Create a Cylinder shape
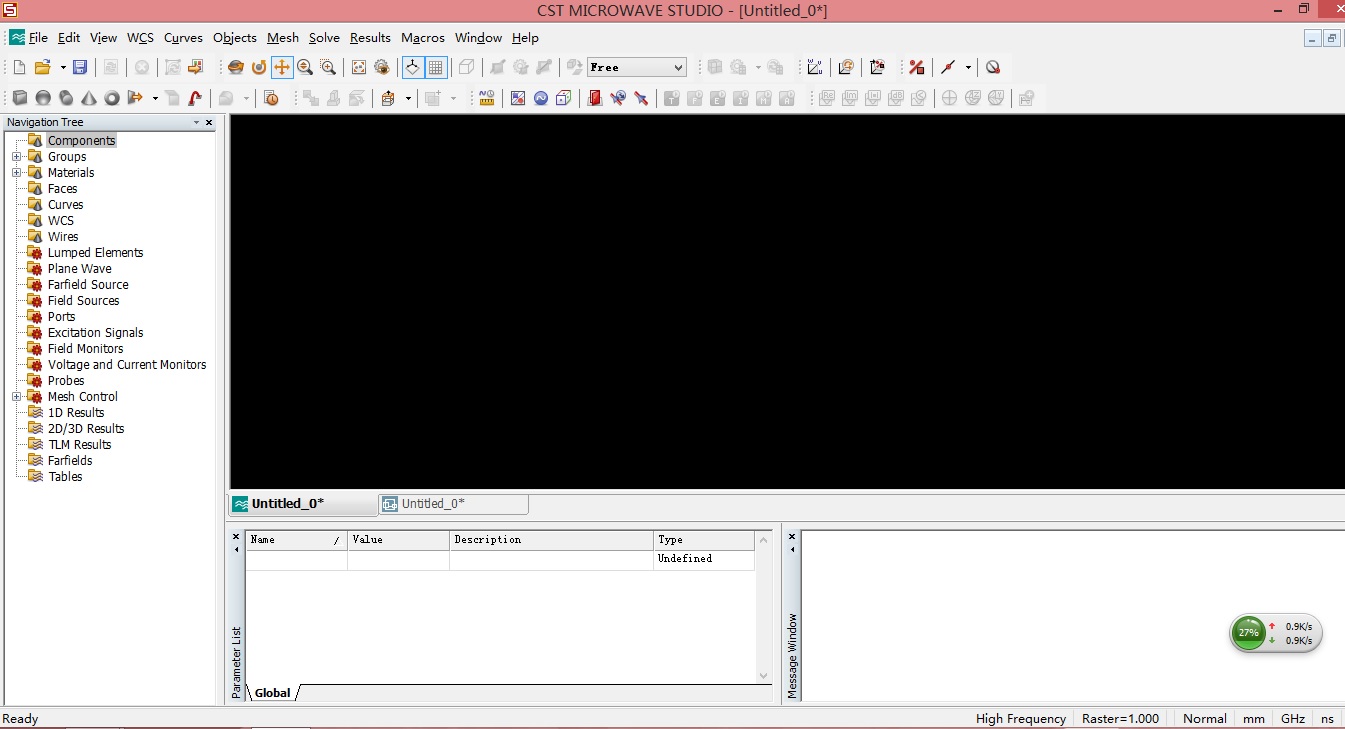The height and width of the screenshot is (729, 1345). tap(66, 98)
